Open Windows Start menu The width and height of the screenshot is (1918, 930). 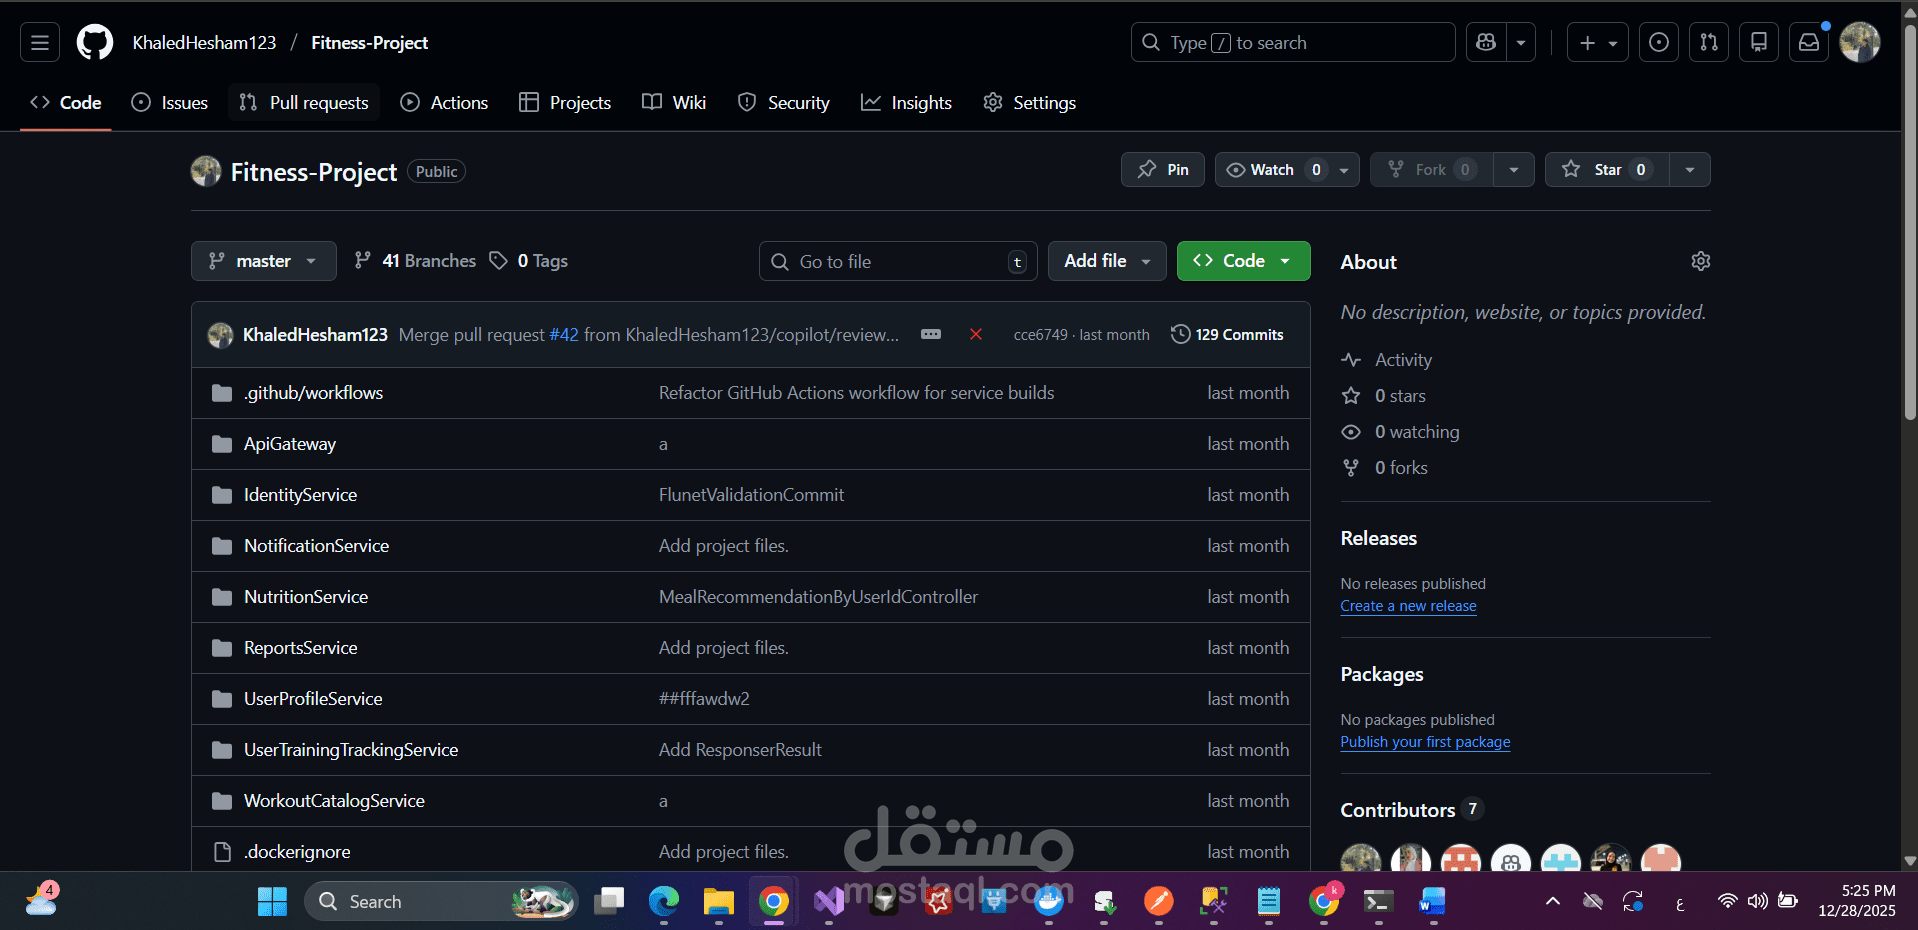click(272, 901)
